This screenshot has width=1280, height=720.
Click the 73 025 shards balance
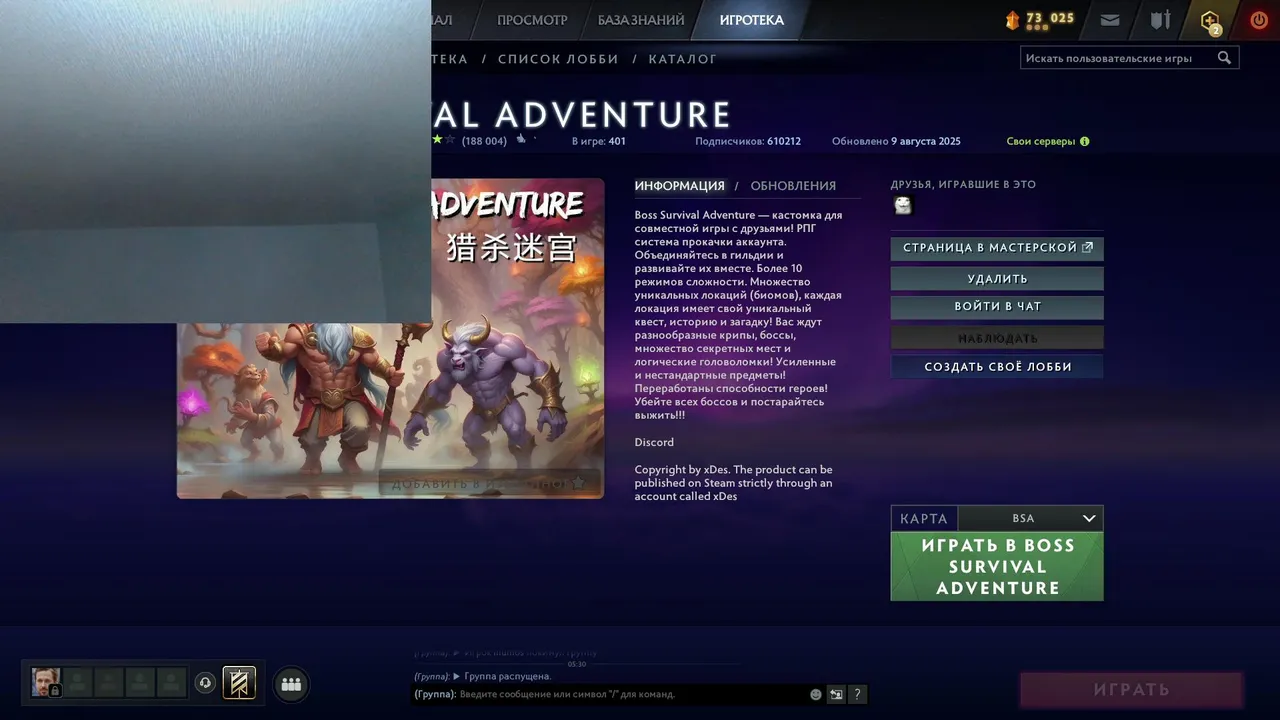pos(1050,18)
